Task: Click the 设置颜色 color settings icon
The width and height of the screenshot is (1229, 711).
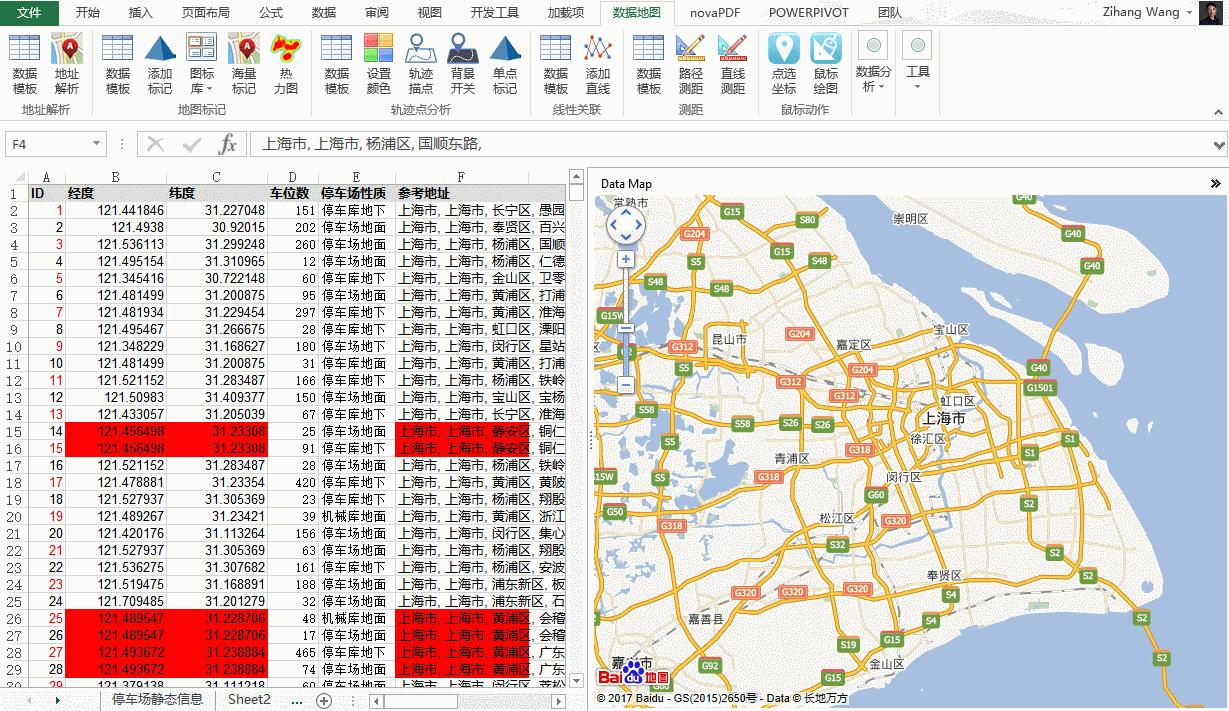Action: coord(379,64)
